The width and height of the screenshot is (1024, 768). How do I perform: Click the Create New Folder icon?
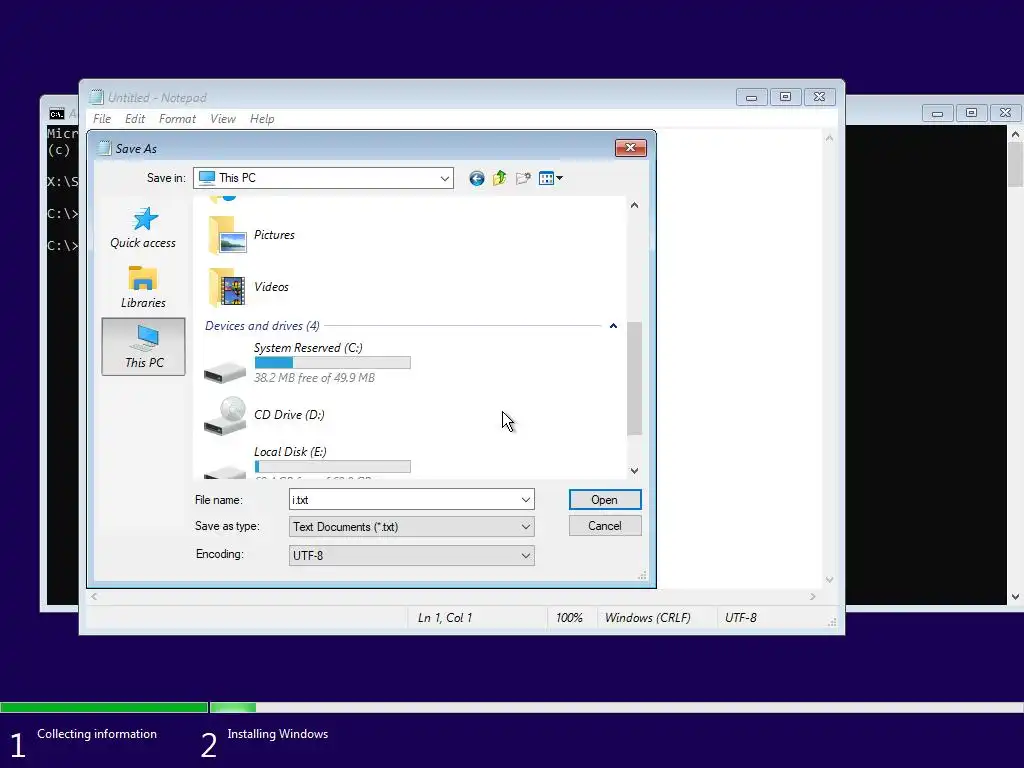[x=523, y=178]
